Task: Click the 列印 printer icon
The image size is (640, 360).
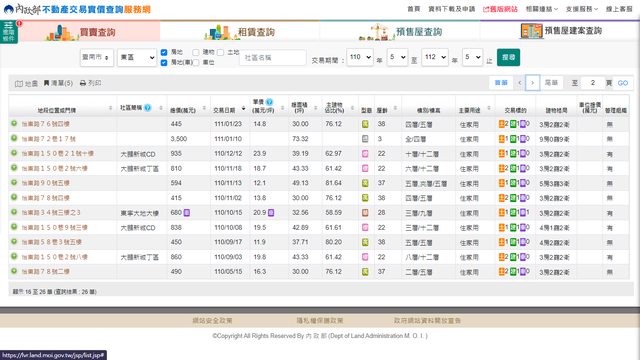Action: [x=83, y=83]
